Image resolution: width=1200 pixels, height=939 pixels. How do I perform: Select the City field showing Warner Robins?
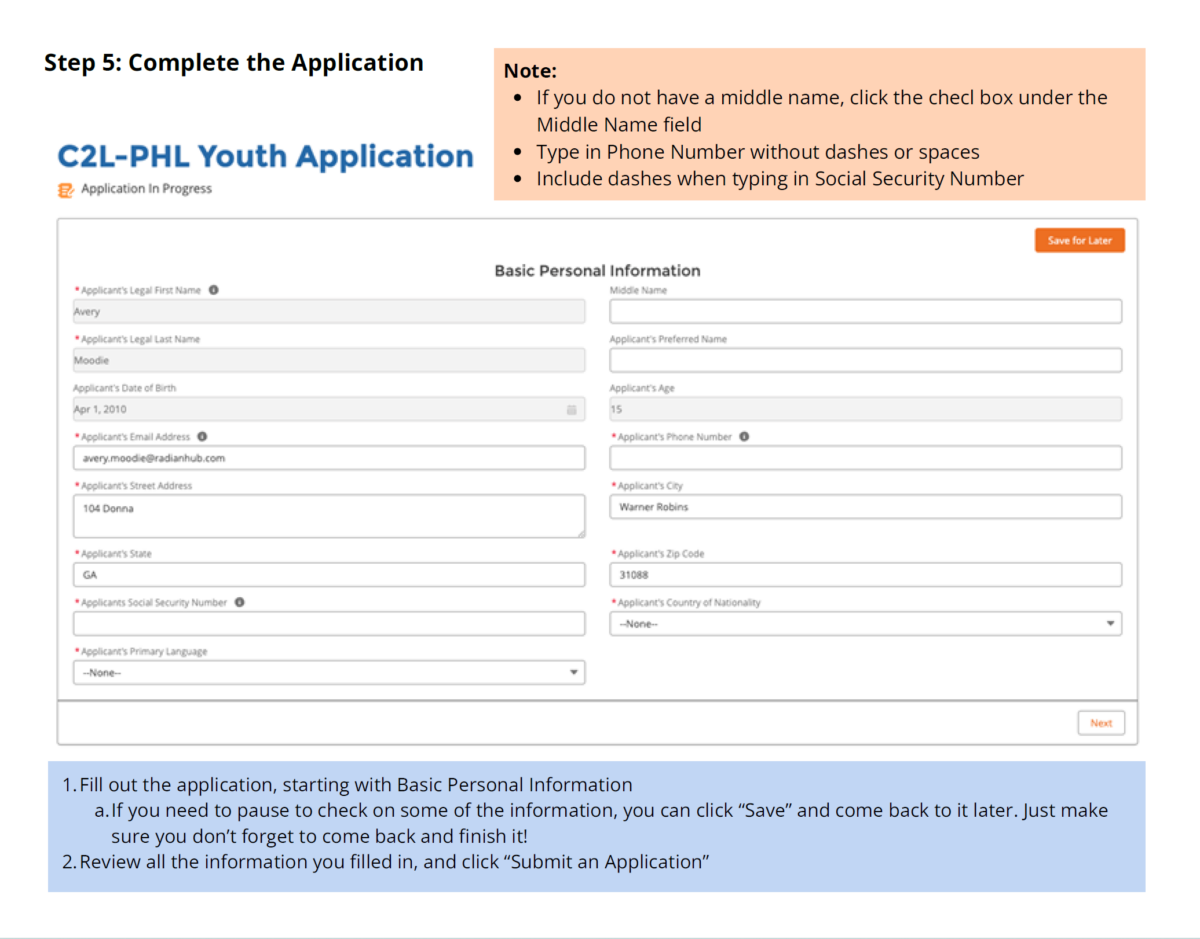(x=865, y=507)
